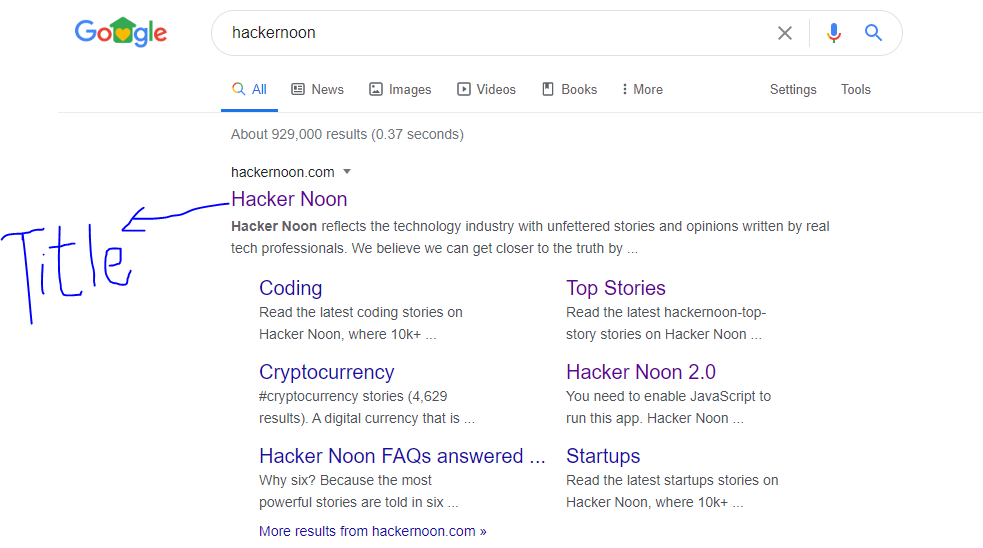Expand the More menu
983x548 pixels.
tap(642, 89)
